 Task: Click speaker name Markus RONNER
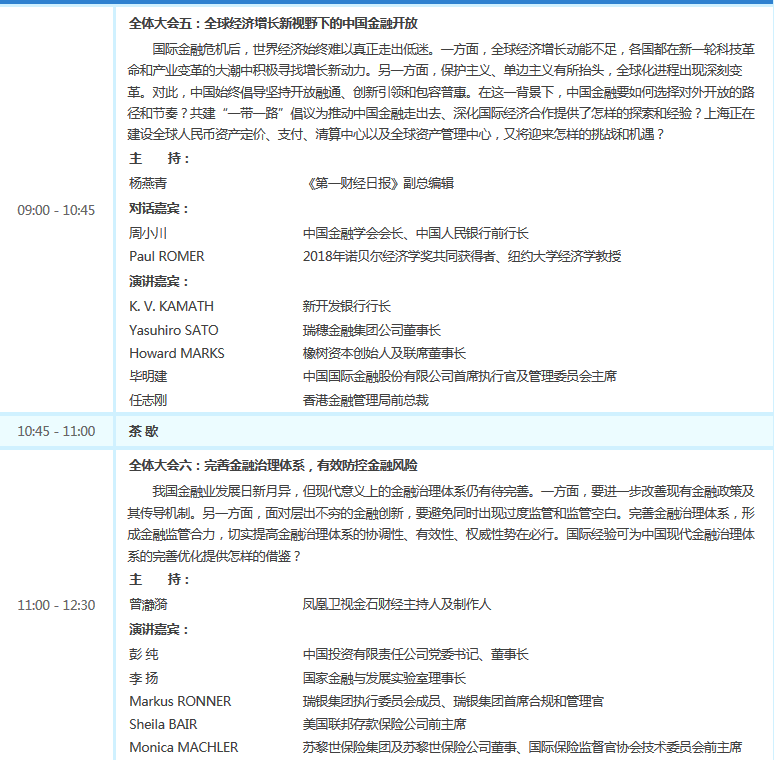pyautogui.click(x=180, y=701)
